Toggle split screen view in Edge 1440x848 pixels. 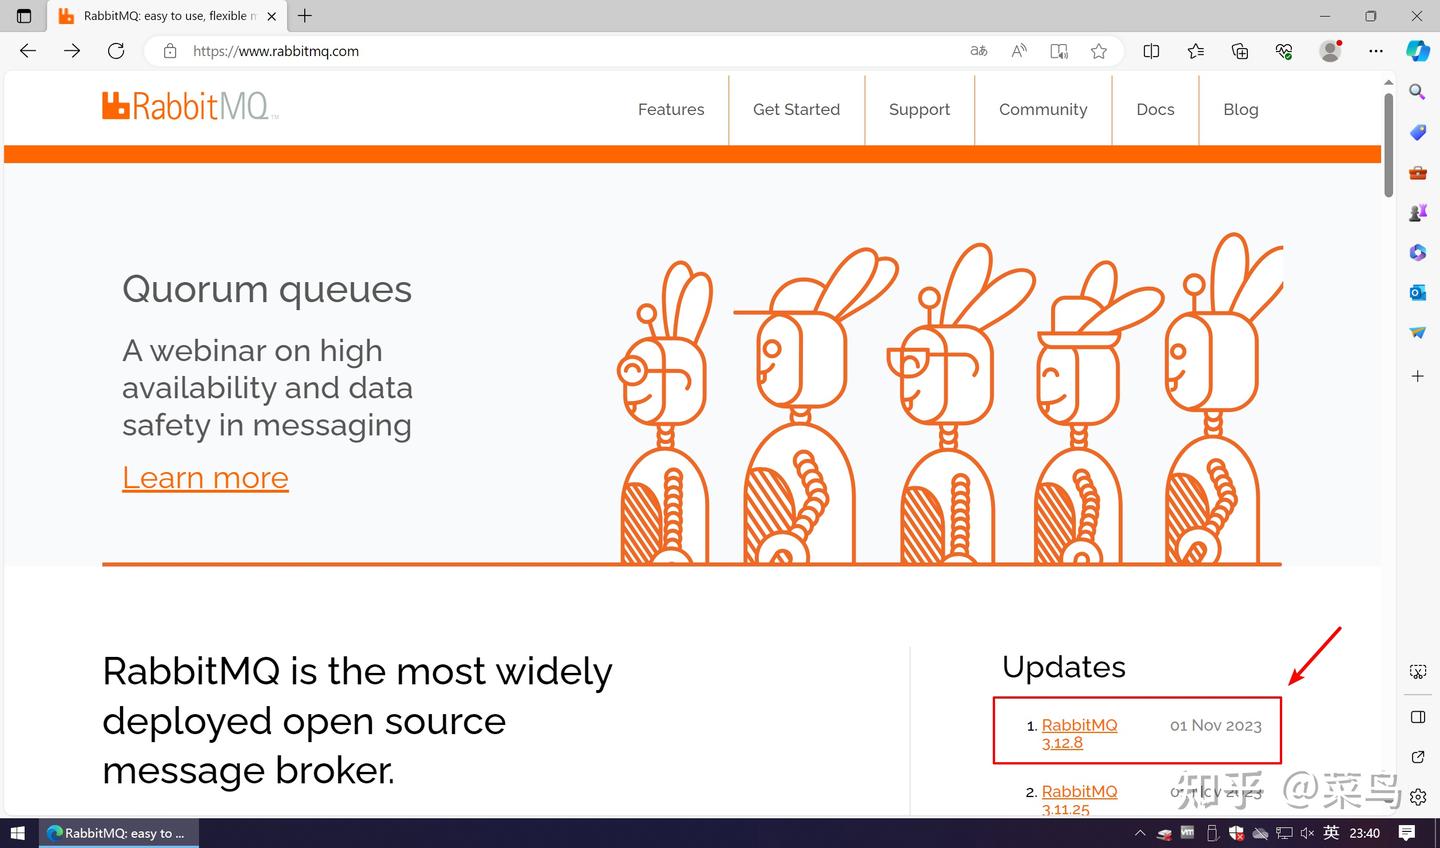click(1151, 50)
